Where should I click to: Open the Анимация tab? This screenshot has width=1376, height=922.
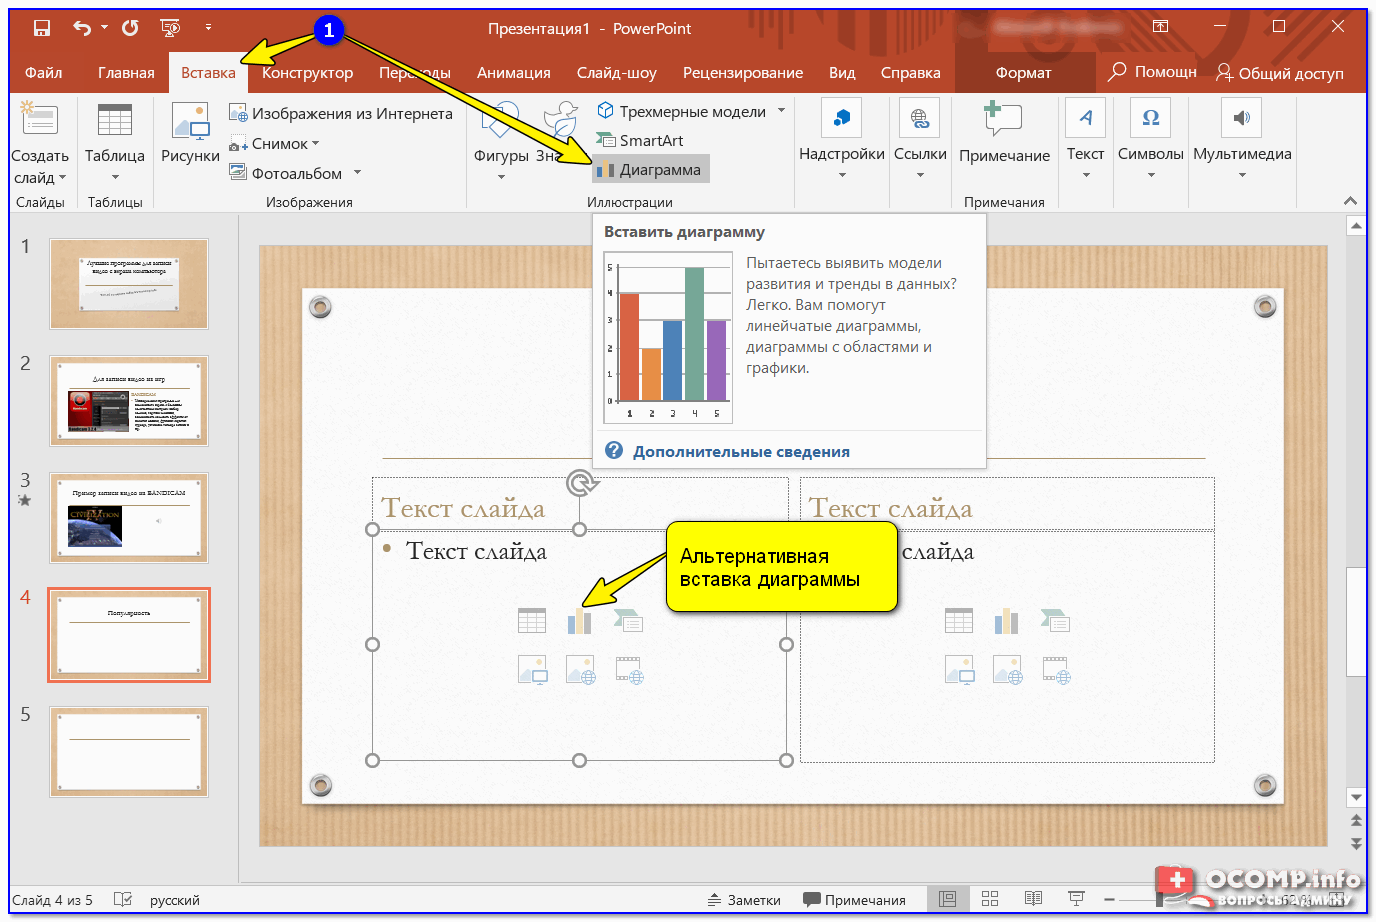pyautogui.click(x=514, y=72)
